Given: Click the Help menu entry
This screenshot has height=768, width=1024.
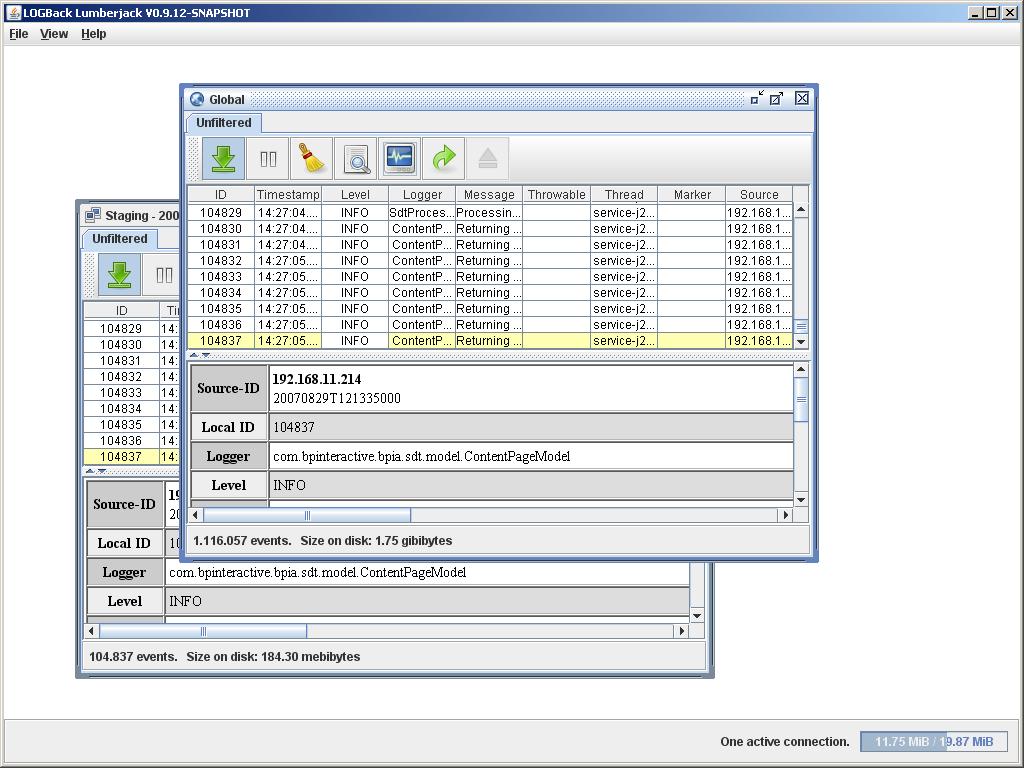Looking at the screenshot, I should click(x=93, y=33).
